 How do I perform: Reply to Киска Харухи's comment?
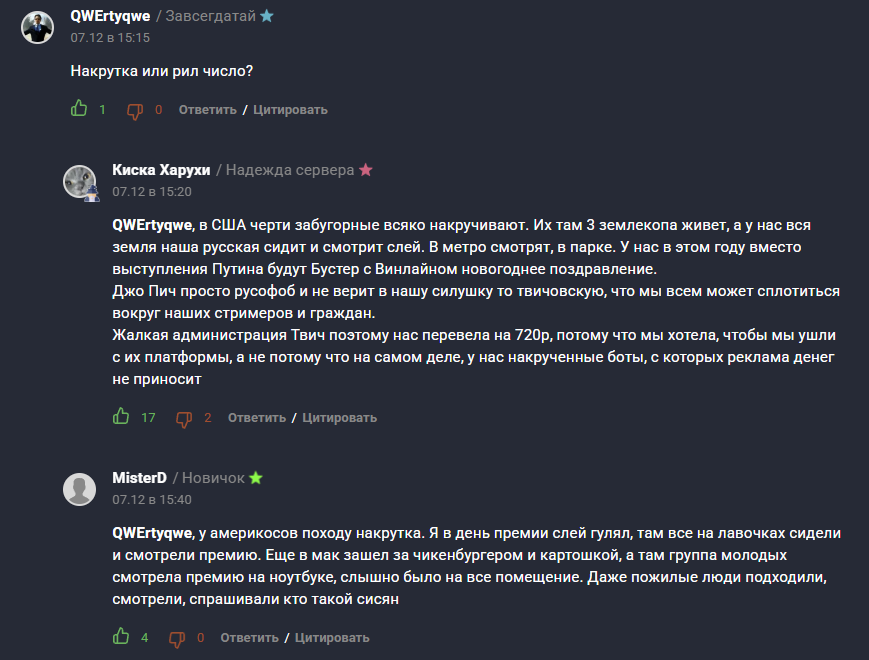256,418
